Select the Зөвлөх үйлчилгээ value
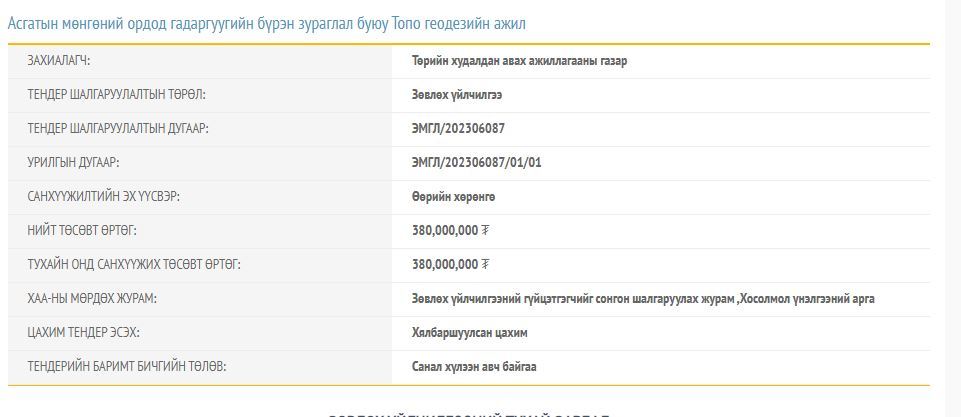 [x=457, y=95]
